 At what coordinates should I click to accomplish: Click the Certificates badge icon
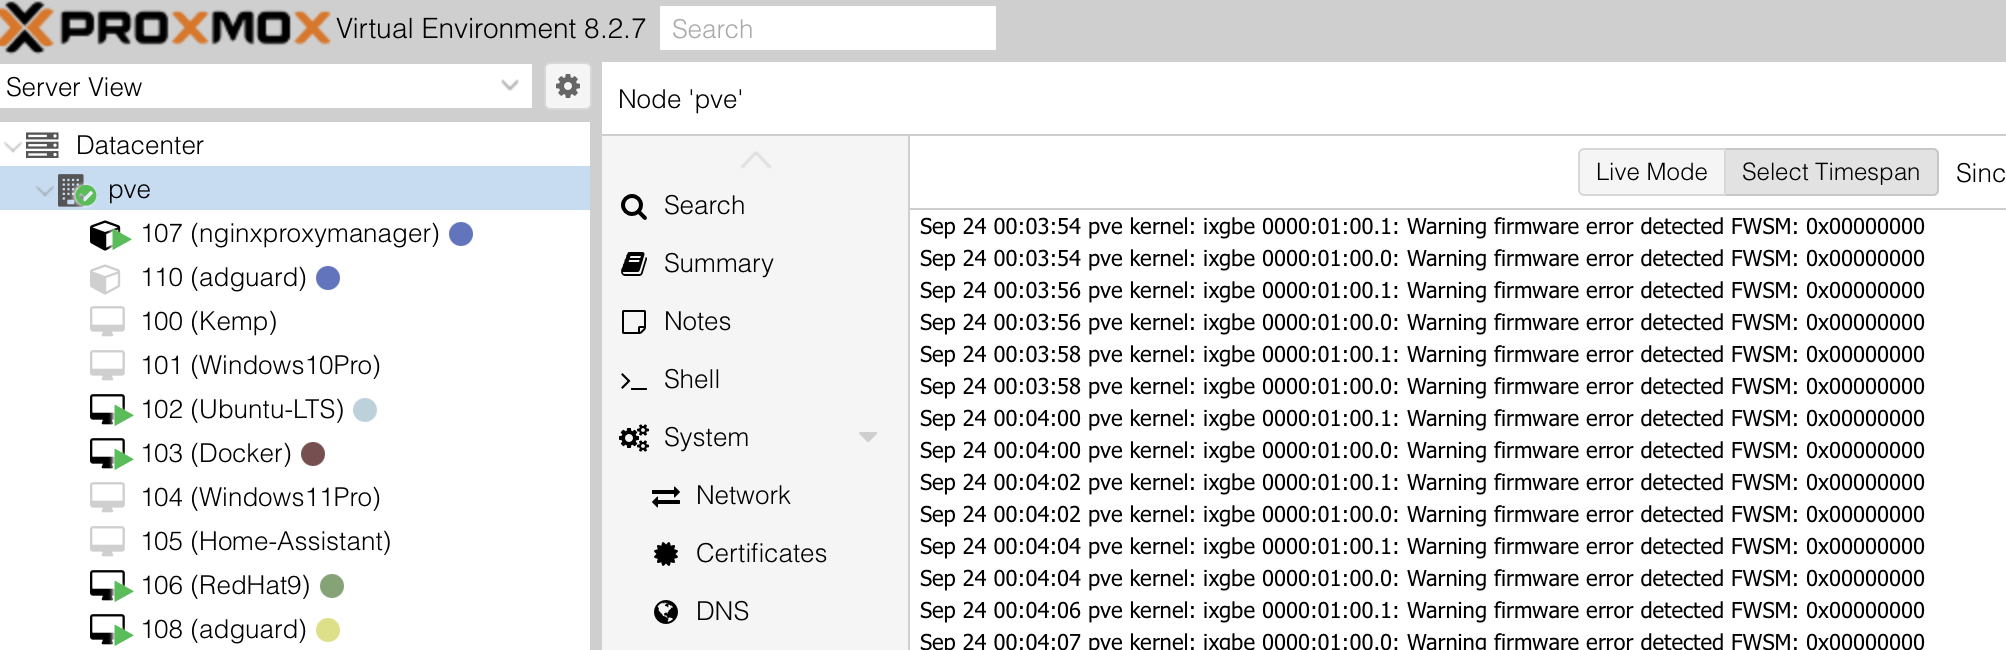pyautogui.click(x=666, y=553)
